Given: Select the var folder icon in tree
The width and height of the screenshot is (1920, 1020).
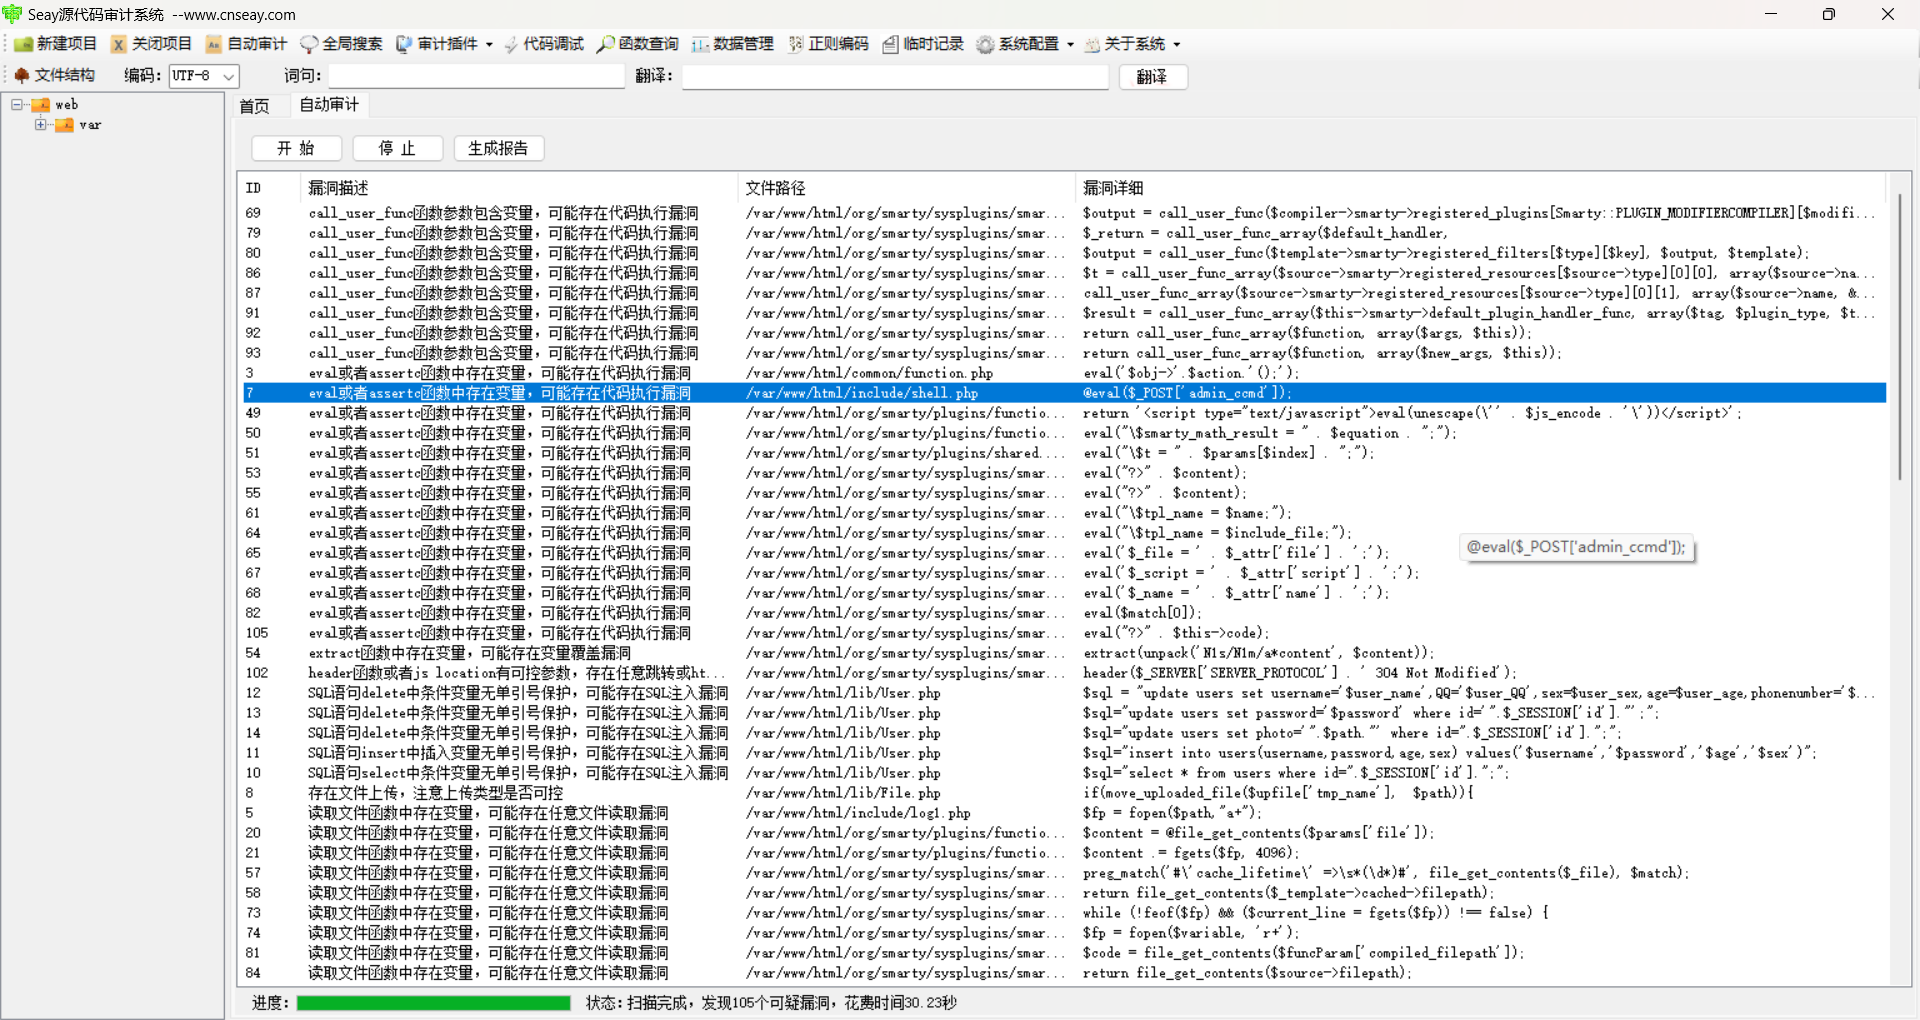Looking at the screenshot, I should 64,125.
